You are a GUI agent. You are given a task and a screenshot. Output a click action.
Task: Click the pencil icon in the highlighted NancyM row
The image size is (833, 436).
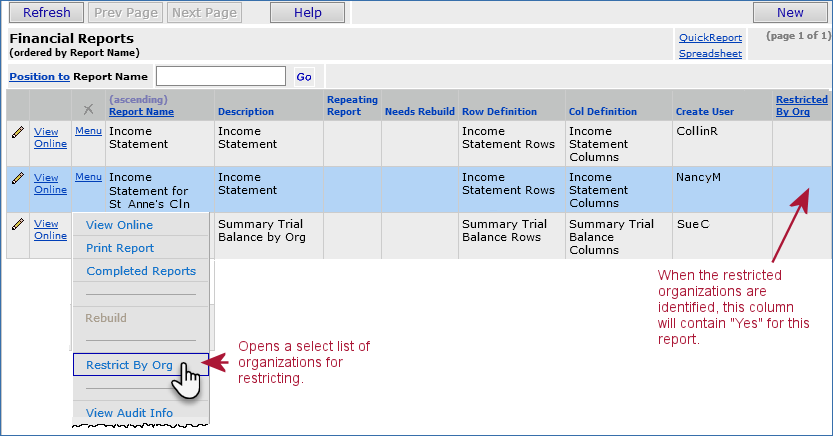pos(17,178)
